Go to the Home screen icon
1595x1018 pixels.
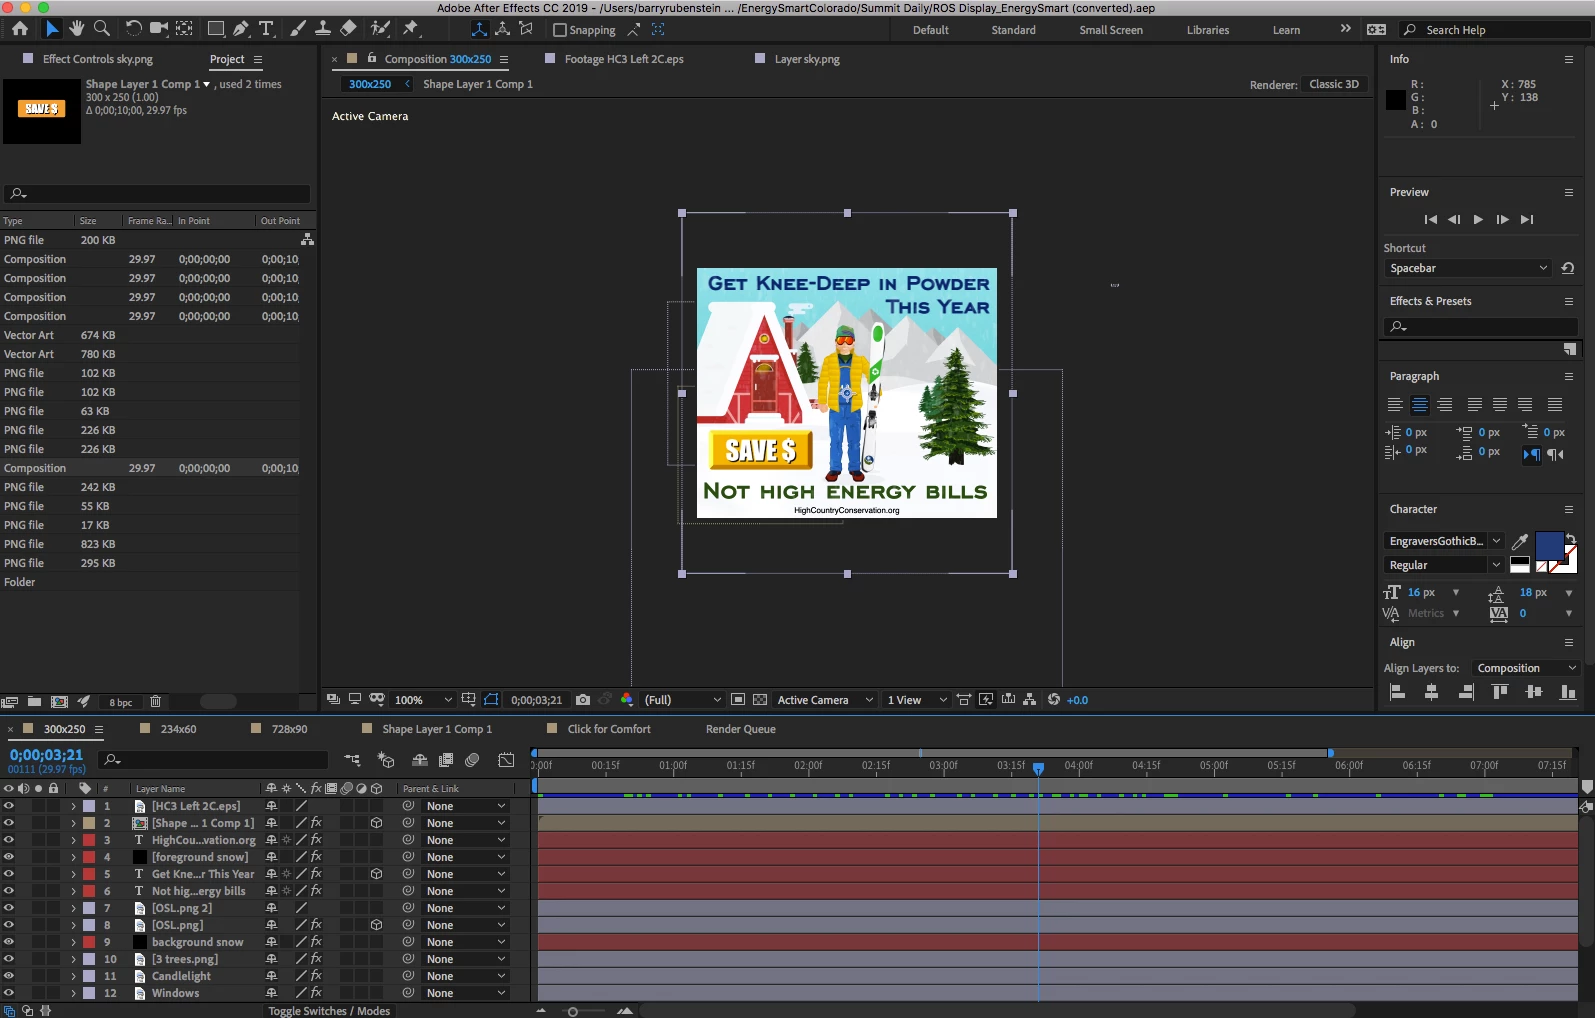tap(20, 29)
